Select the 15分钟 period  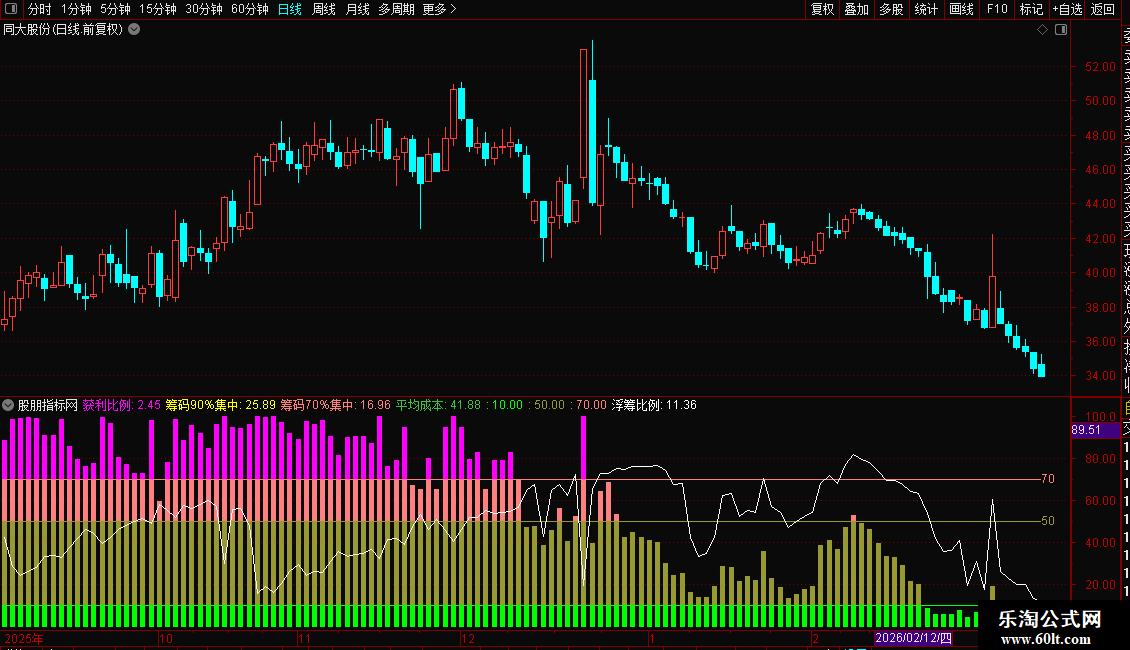[x=158, y=9]
